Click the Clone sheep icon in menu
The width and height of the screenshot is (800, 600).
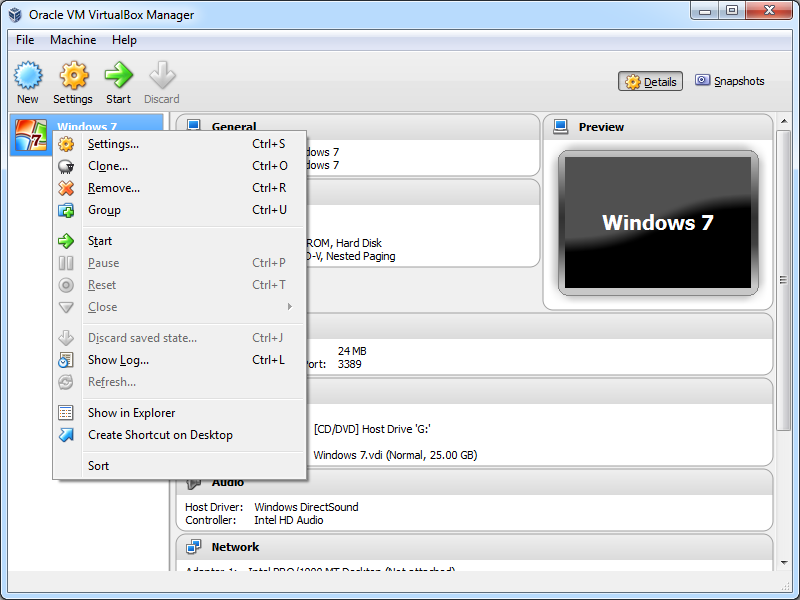pos(66,166)
